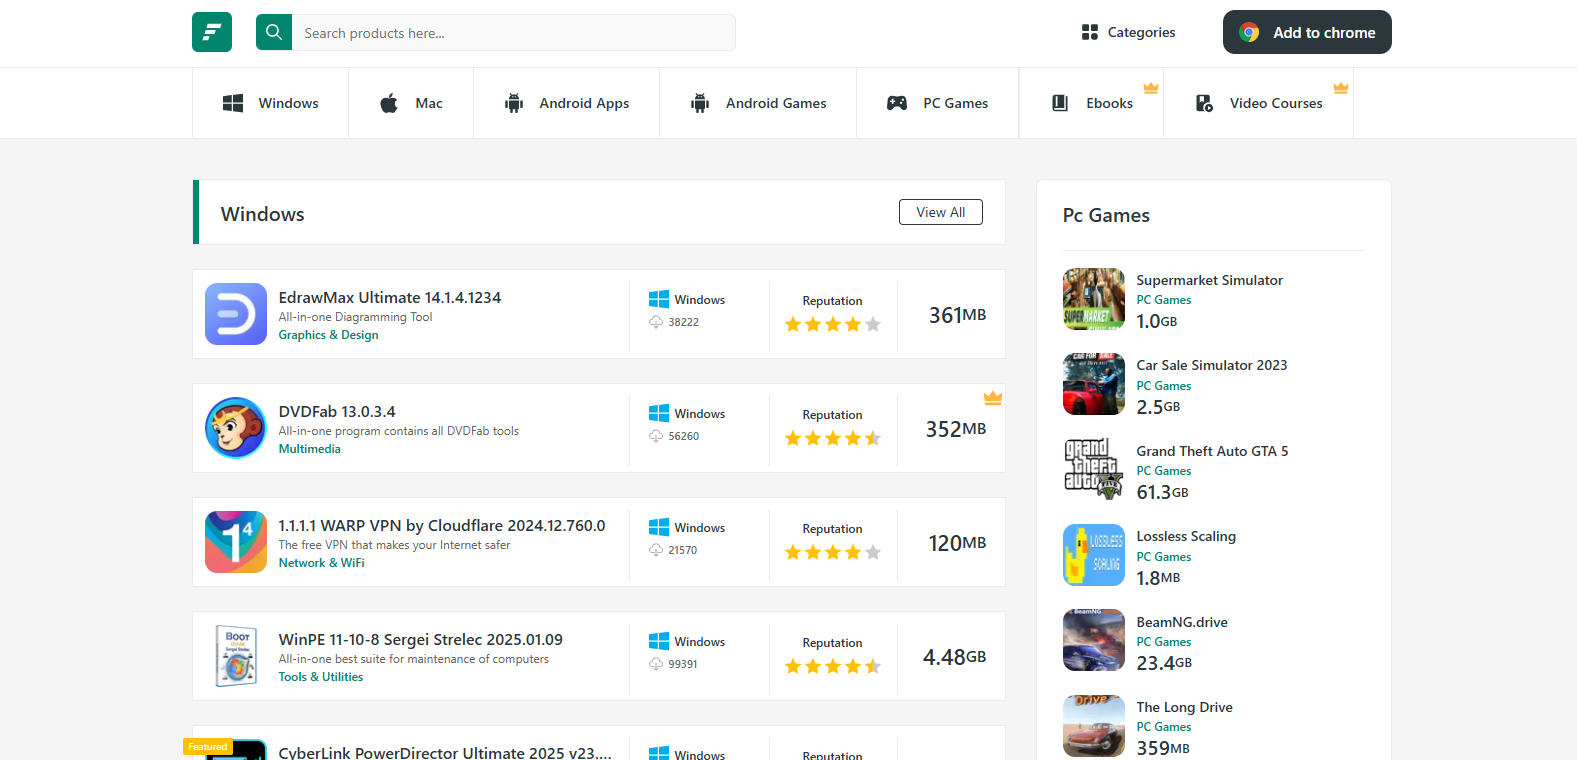This screenshot has width=1577, height=760.
Task: Open the WinPE Sergei Strelec boot icon
Action: click(236, 656)
